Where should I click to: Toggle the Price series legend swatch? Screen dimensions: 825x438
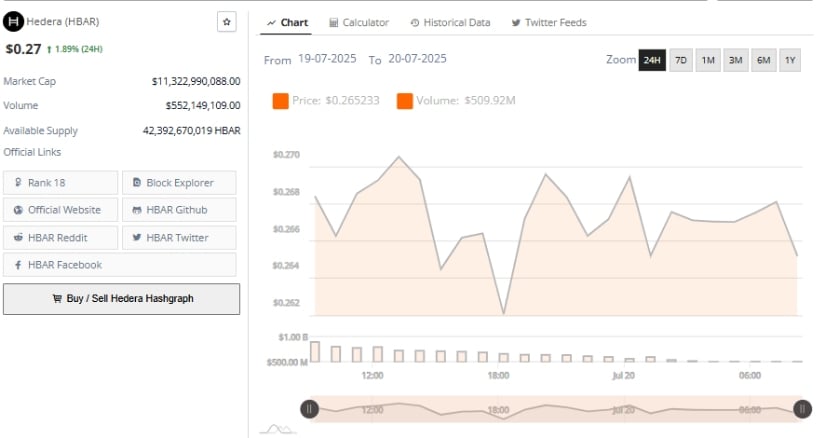(x=280, y=101)
